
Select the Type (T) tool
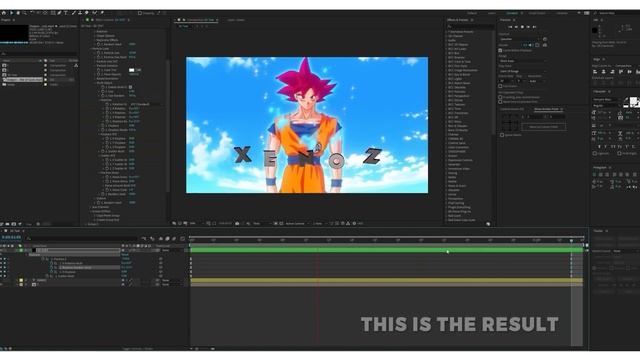click(66, 13)
